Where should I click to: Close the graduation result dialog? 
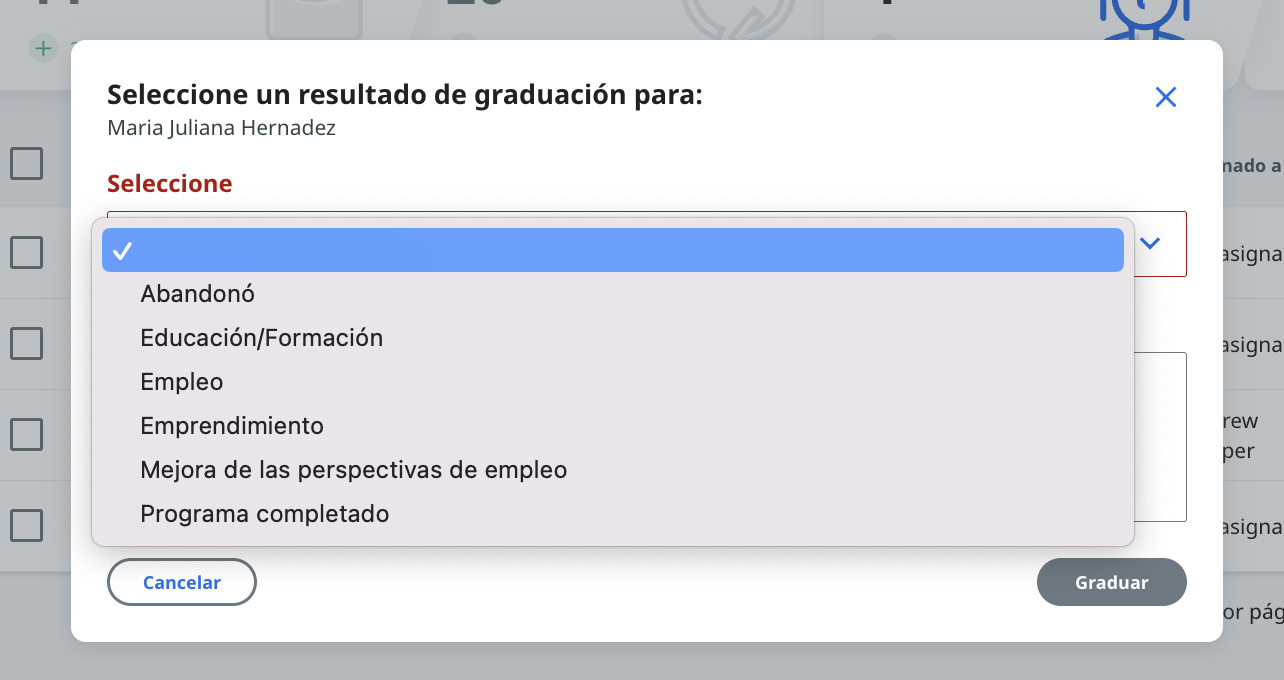[x=1165, y=97]
